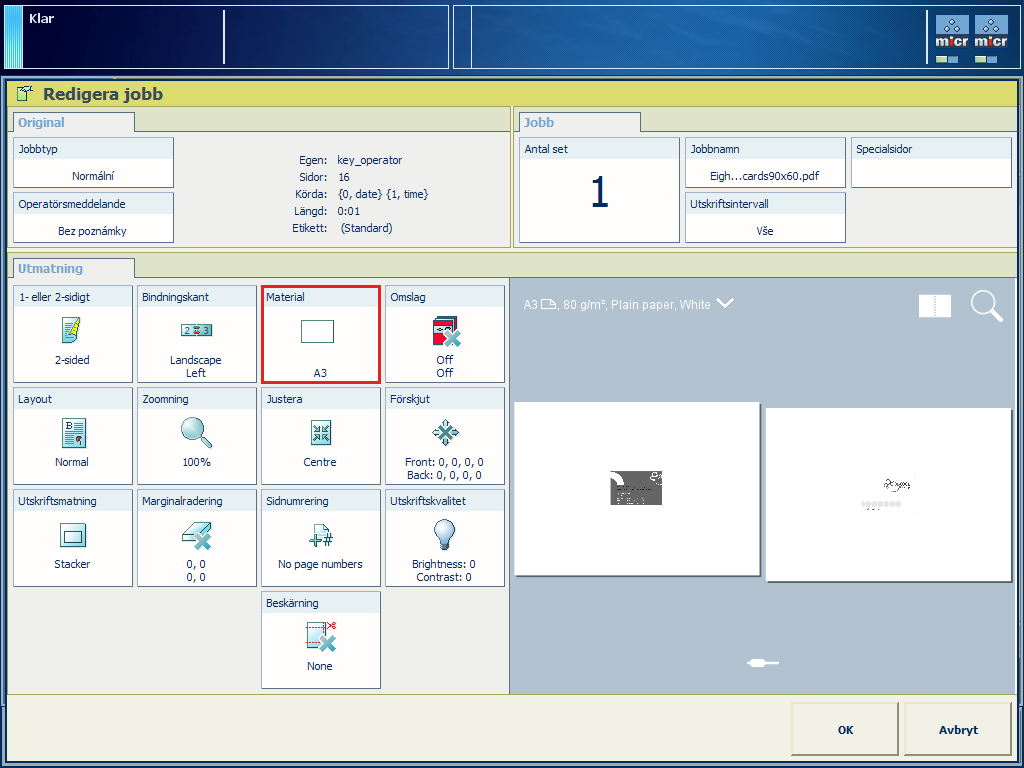
Task: Open the 2-sided printing setting icon
Action: tap(72, 331)
